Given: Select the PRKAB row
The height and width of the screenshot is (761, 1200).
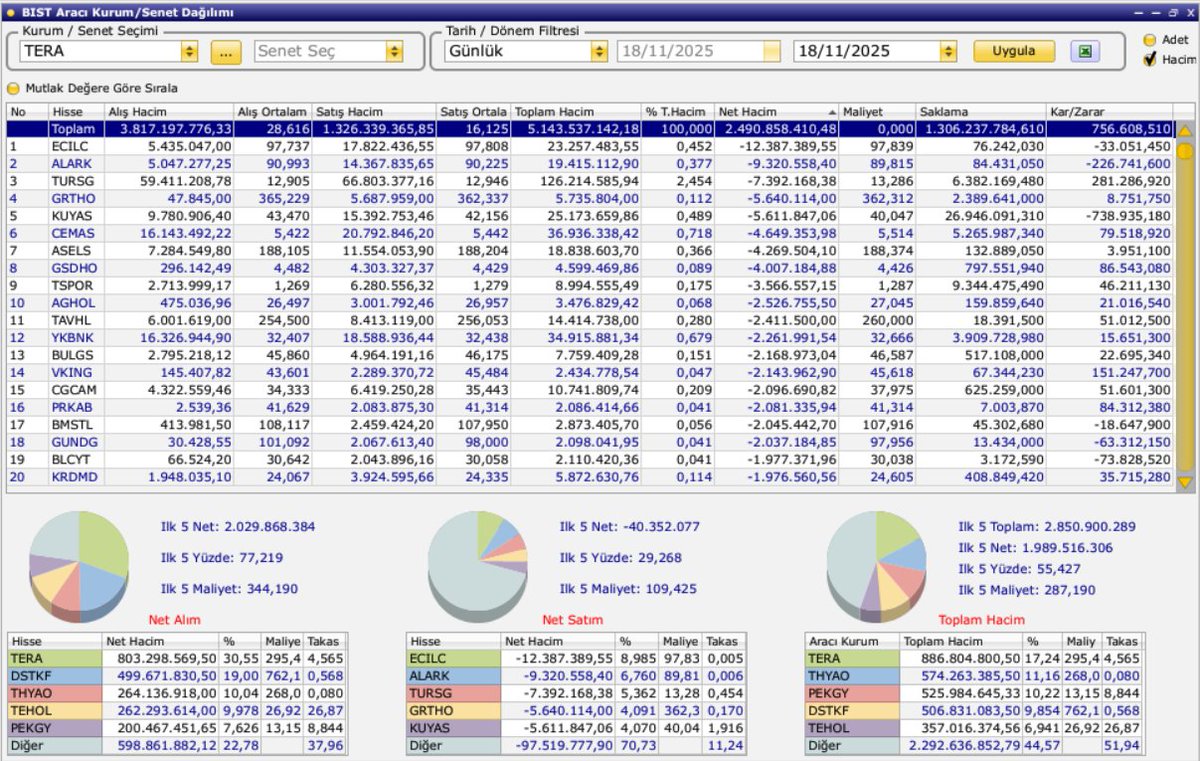Looking at the screenshot, I should pyautogui.click(x=590, y=407).
